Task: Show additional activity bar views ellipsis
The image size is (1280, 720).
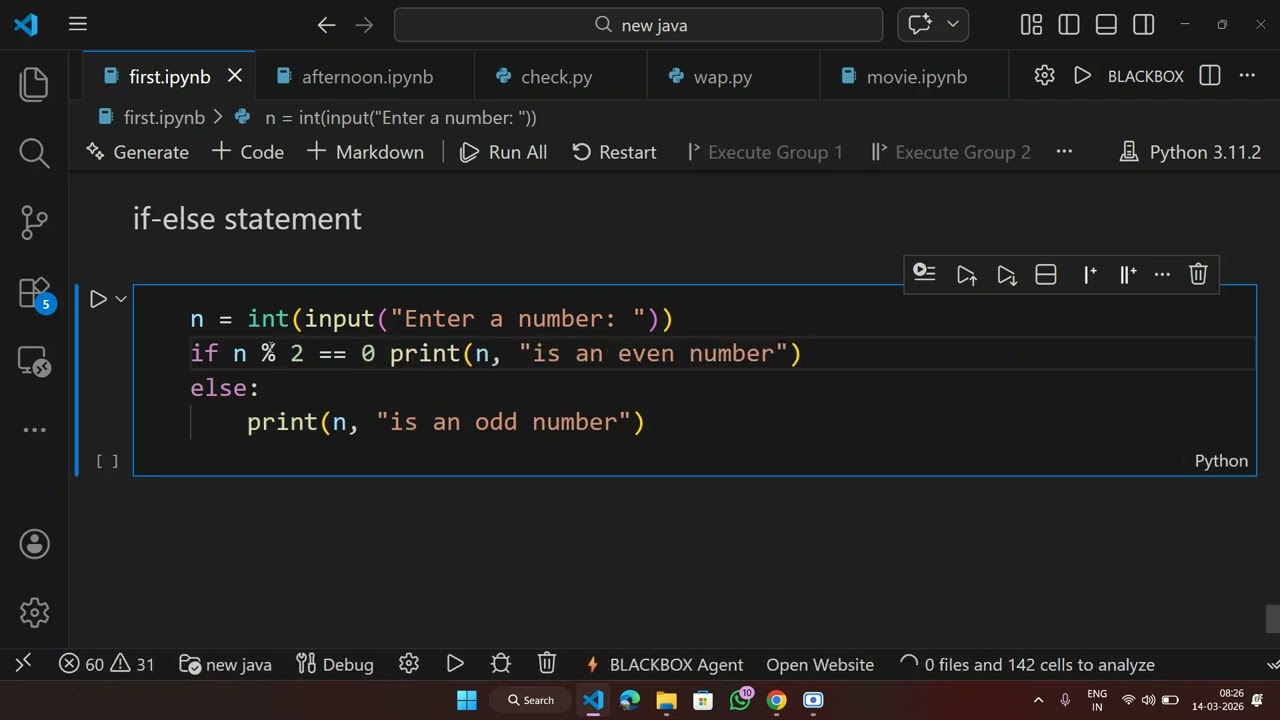Action: tap(34, 430)
